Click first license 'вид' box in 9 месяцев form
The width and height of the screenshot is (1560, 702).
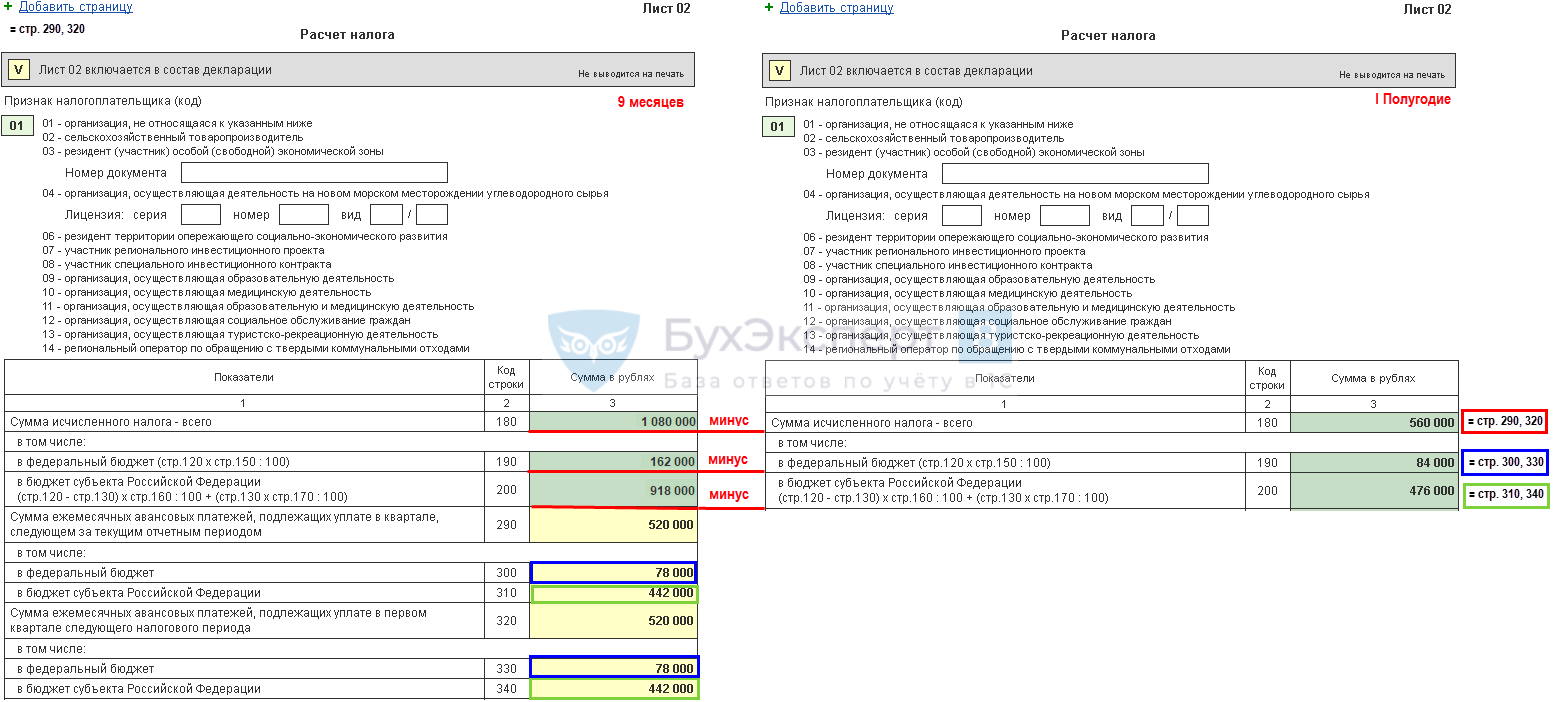[x=385, y=214]
